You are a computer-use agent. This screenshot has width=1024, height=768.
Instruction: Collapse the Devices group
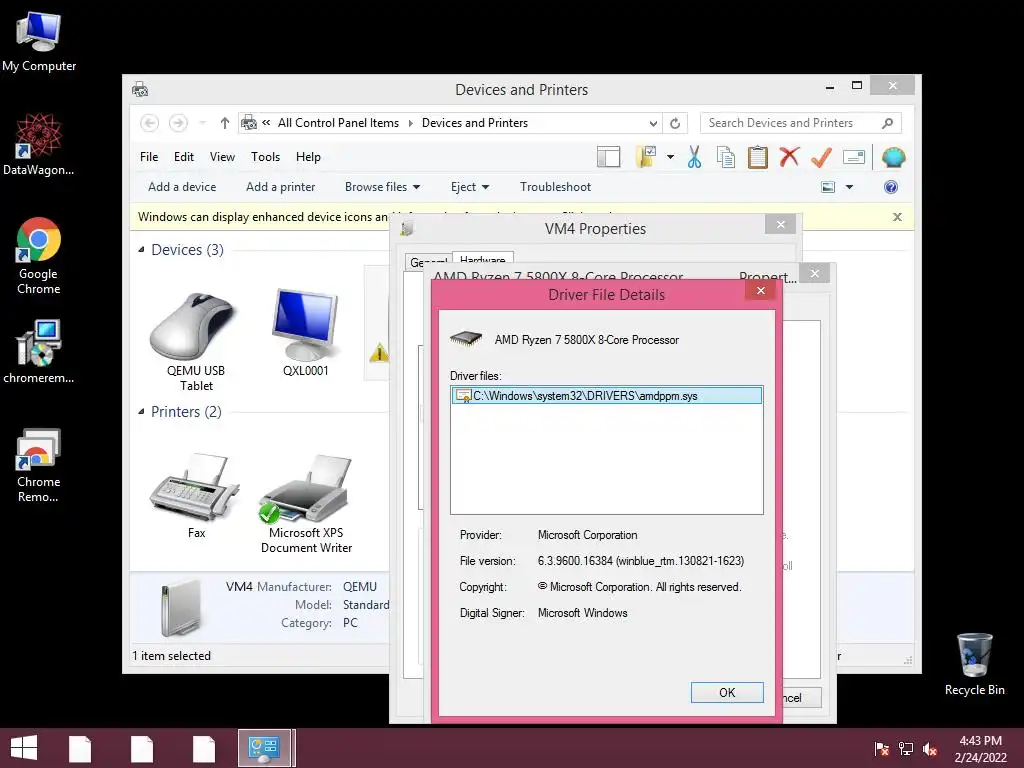pos(141,249)
